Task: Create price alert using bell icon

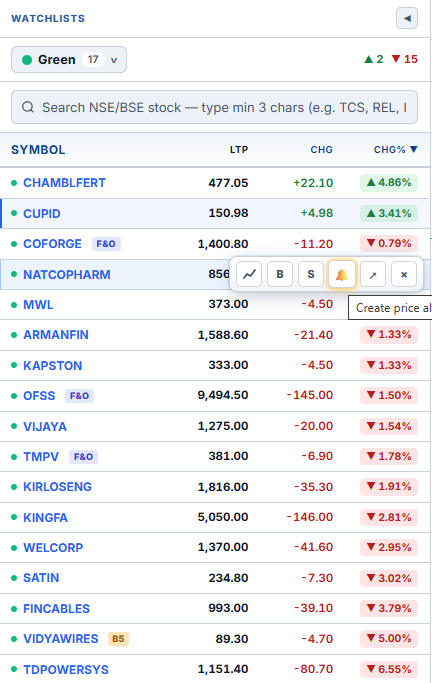Action: click(x=342, y=274)
